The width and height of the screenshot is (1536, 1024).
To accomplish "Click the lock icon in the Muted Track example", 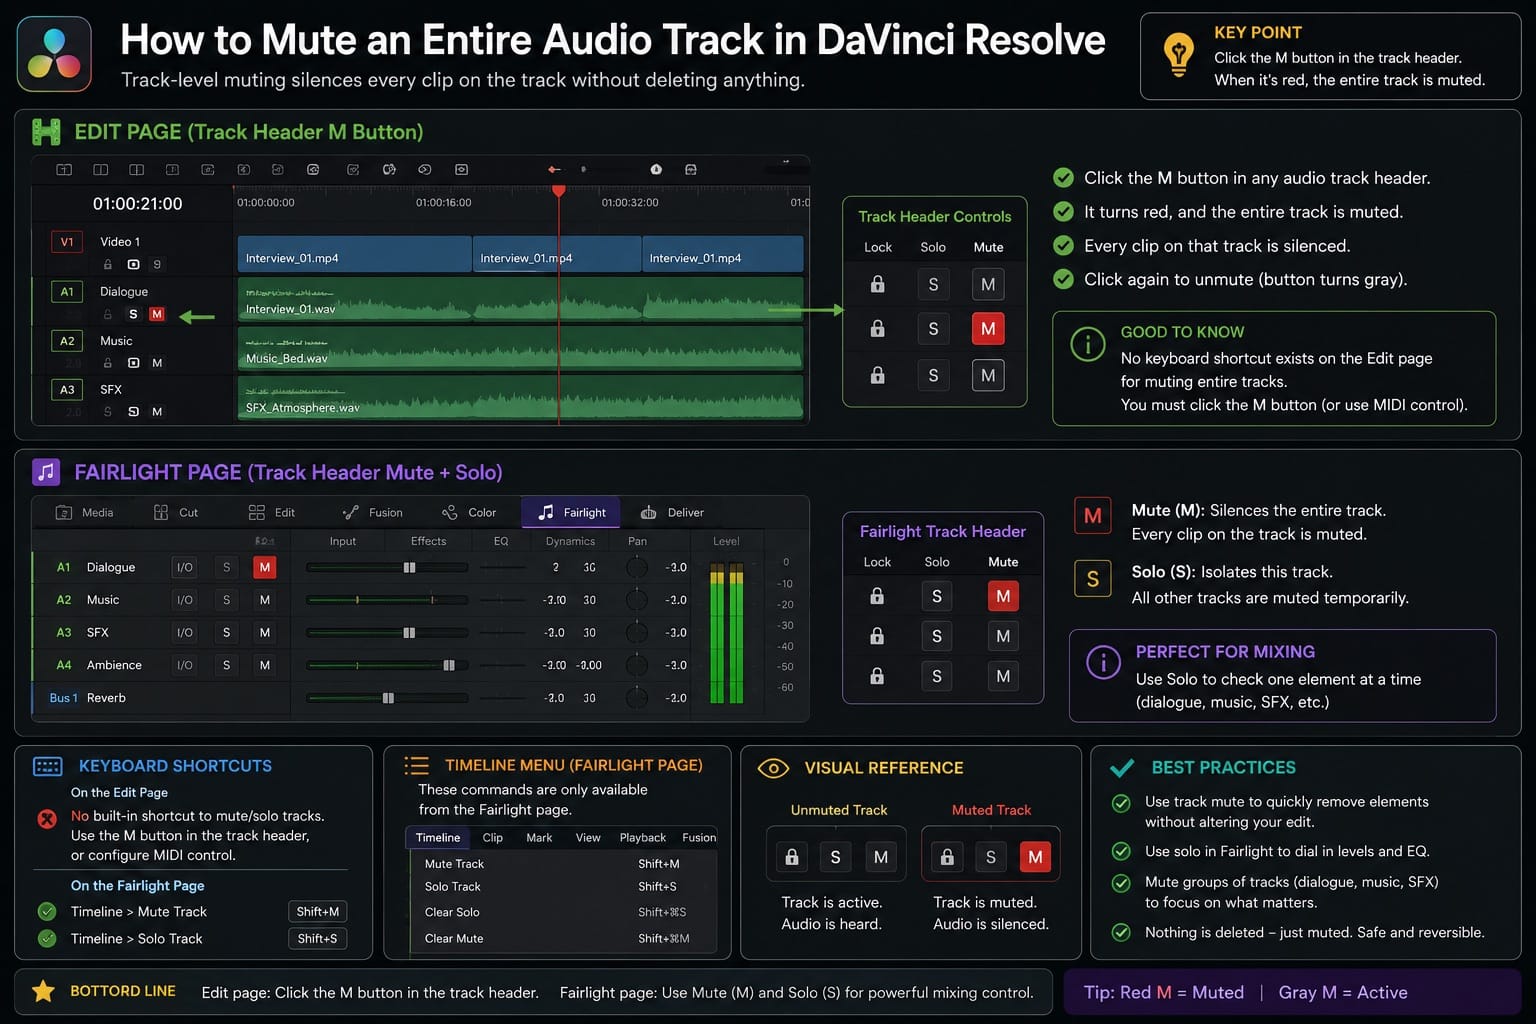I will click(x=947, y=857).
